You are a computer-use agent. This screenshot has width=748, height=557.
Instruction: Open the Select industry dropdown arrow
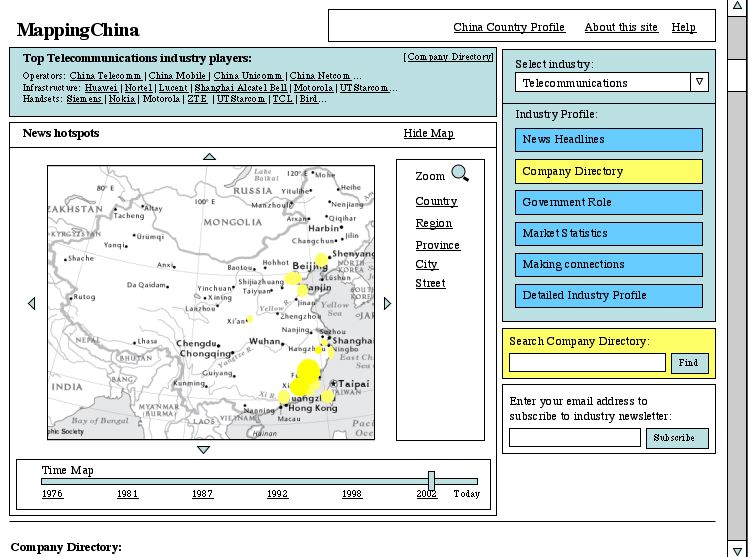(699, 82)
